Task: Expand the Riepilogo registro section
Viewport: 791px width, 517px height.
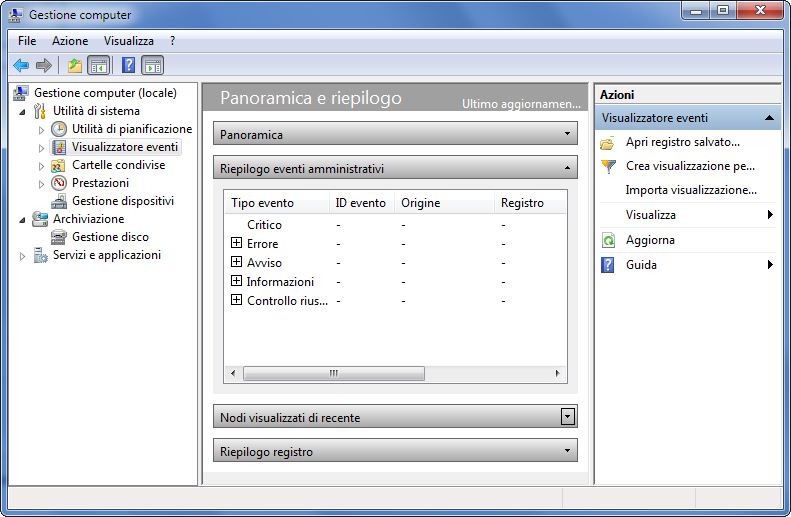Action: coord(567,450)
